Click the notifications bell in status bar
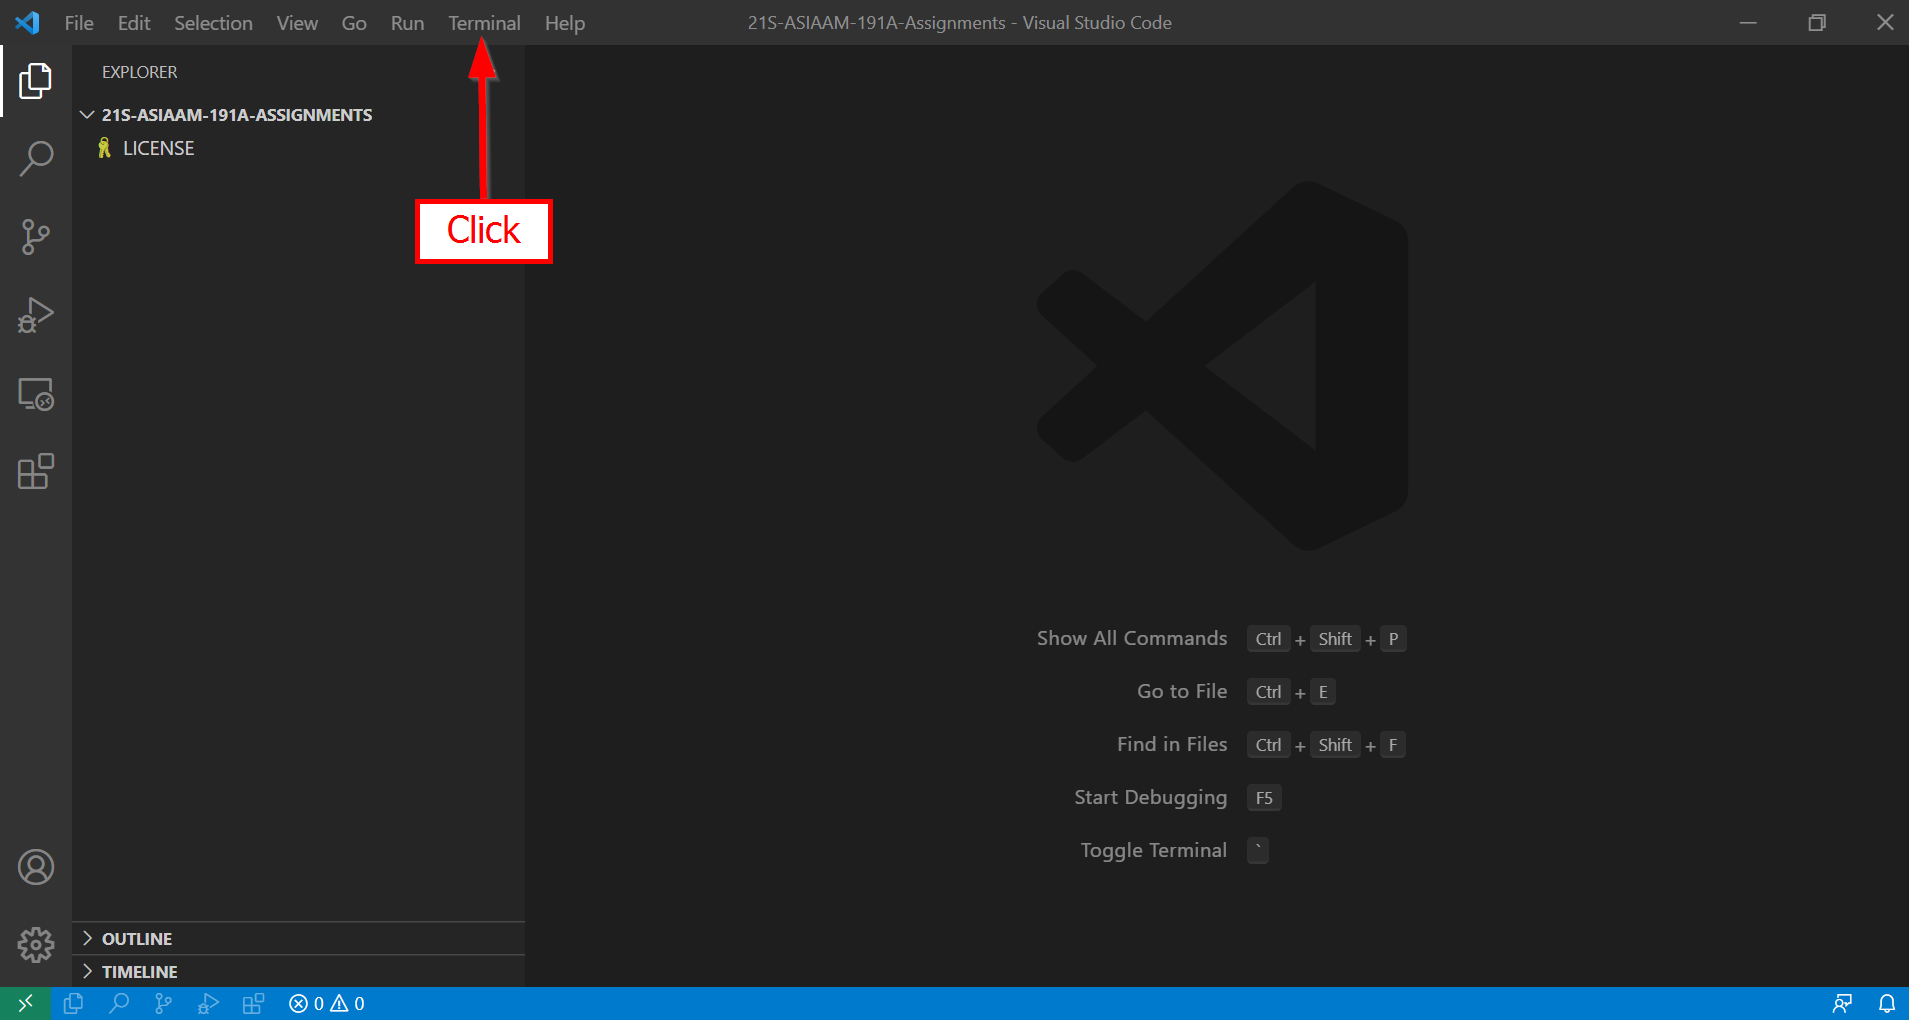The image size is (1909, 1020). pyautogui.click(x=1886, y=1003)
